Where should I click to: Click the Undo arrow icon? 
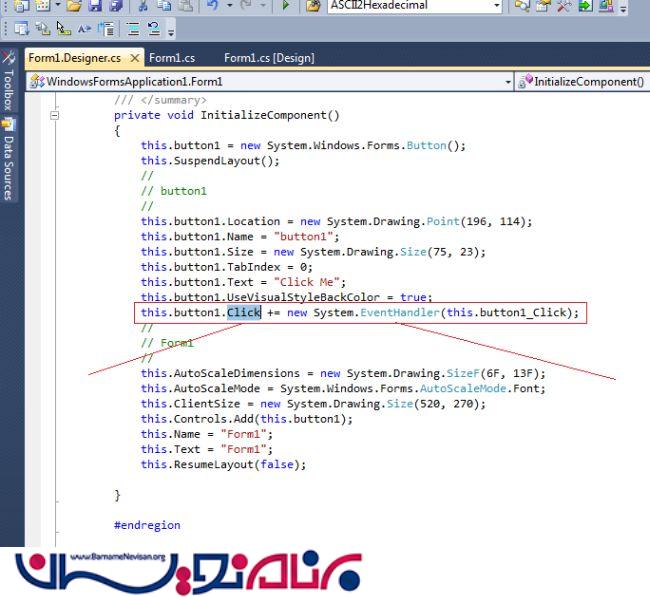point(213,6)
